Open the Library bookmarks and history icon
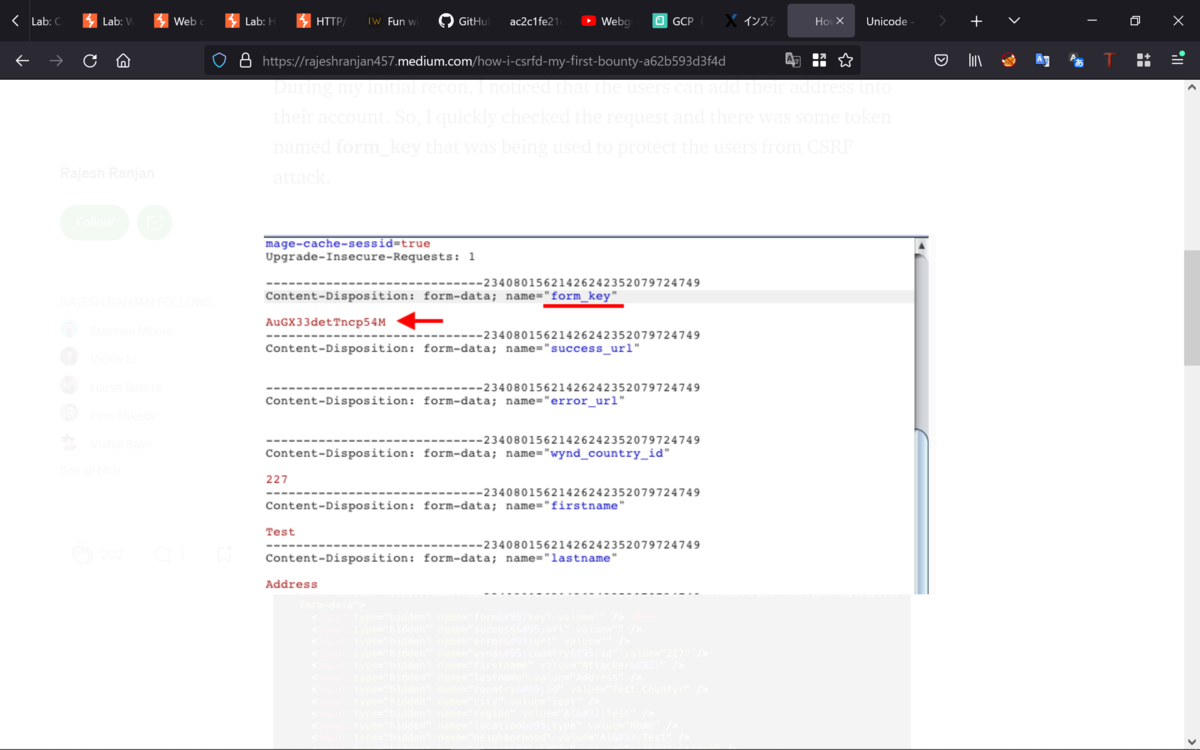1200x750 pixels. (975, 61)
